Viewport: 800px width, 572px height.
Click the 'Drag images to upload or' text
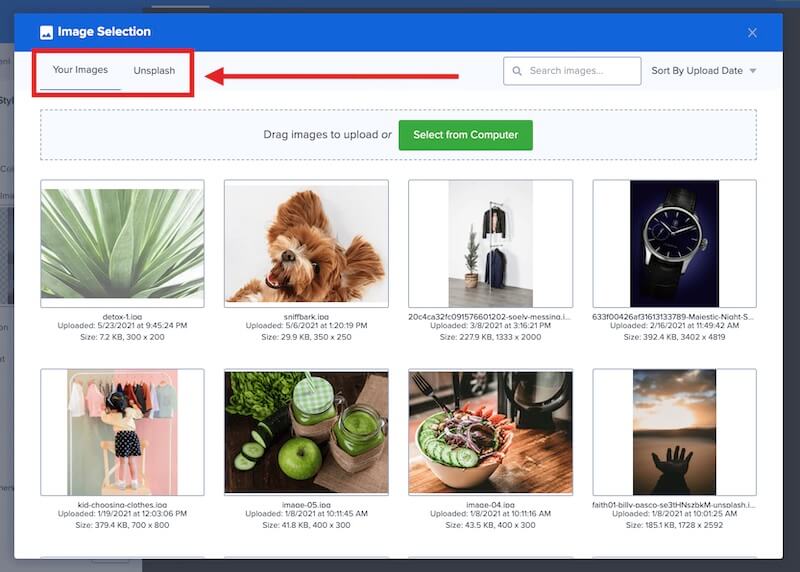328,135
